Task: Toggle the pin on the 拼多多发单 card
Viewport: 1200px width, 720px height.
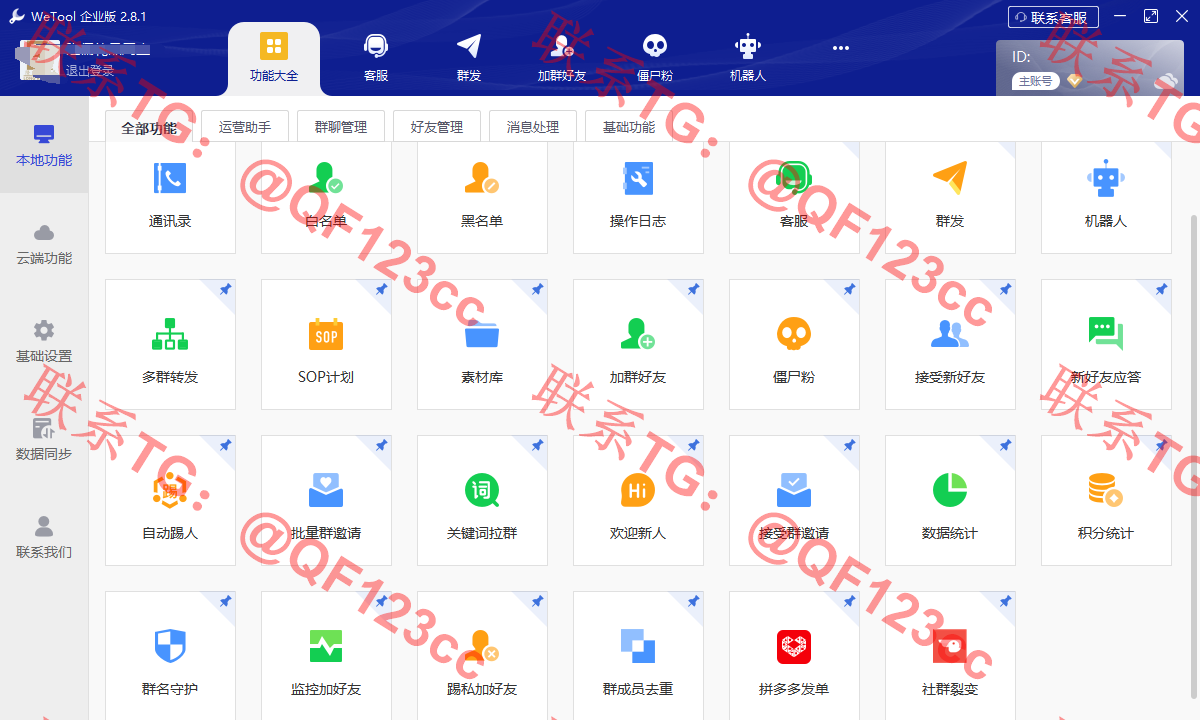Action: 849,601
